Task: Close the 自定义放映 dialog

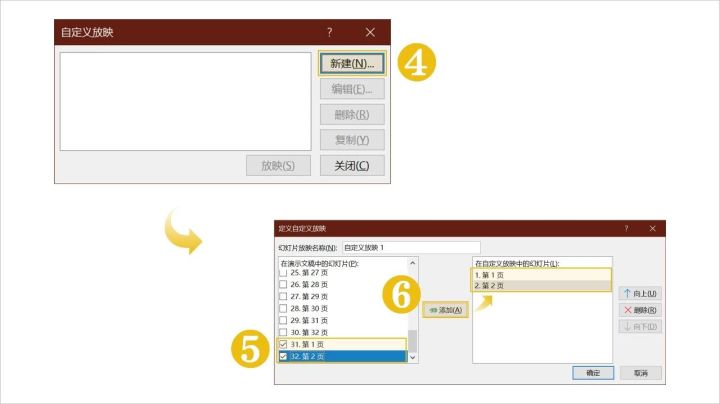Action: tap(370, 32)
